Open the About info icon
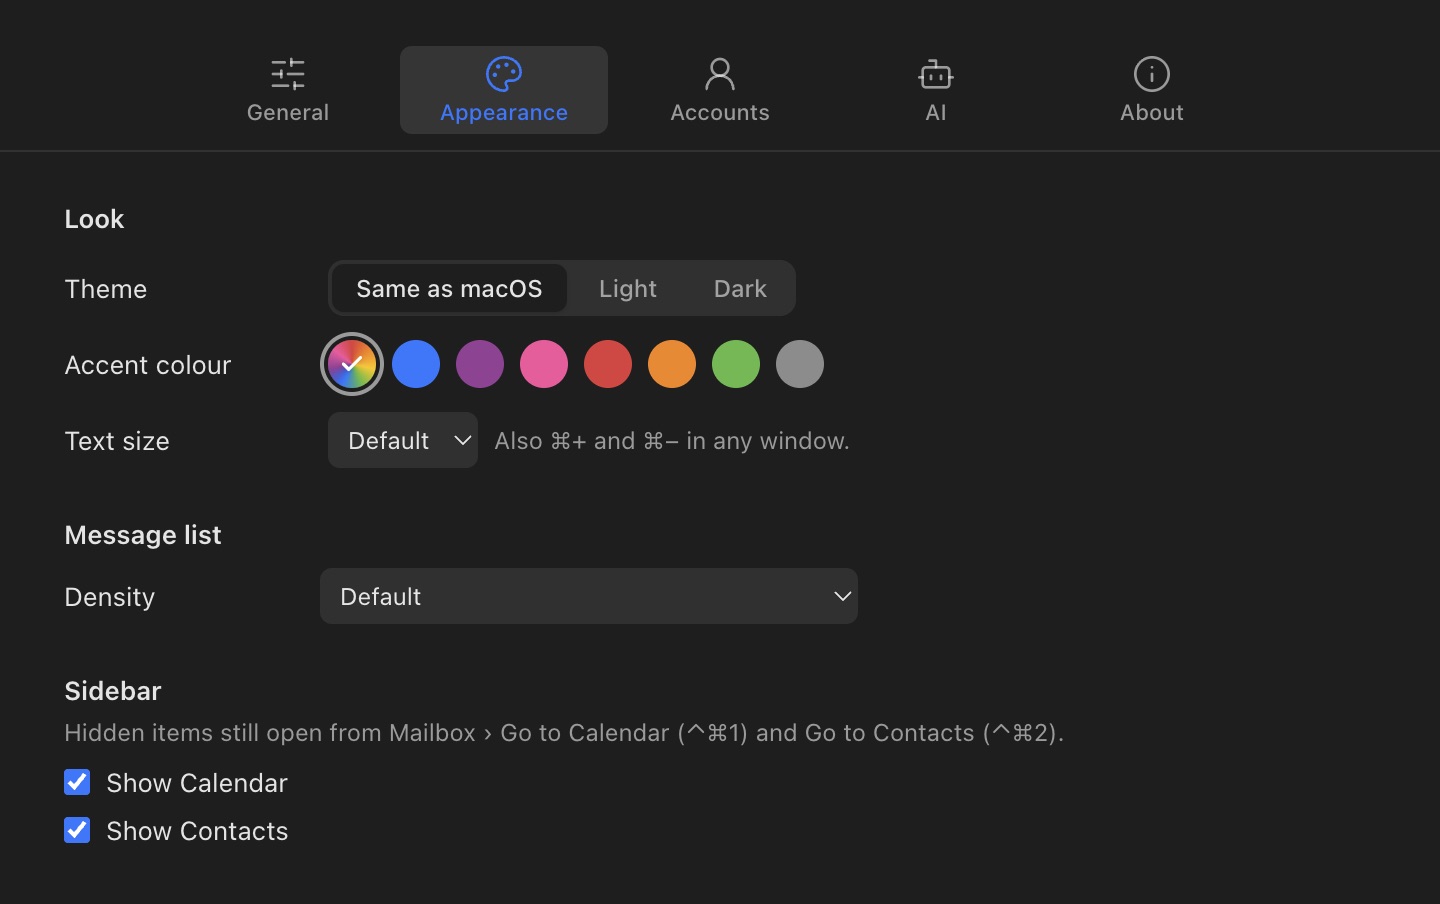This screenshot has height=904, width=1440. [1152, 74]
